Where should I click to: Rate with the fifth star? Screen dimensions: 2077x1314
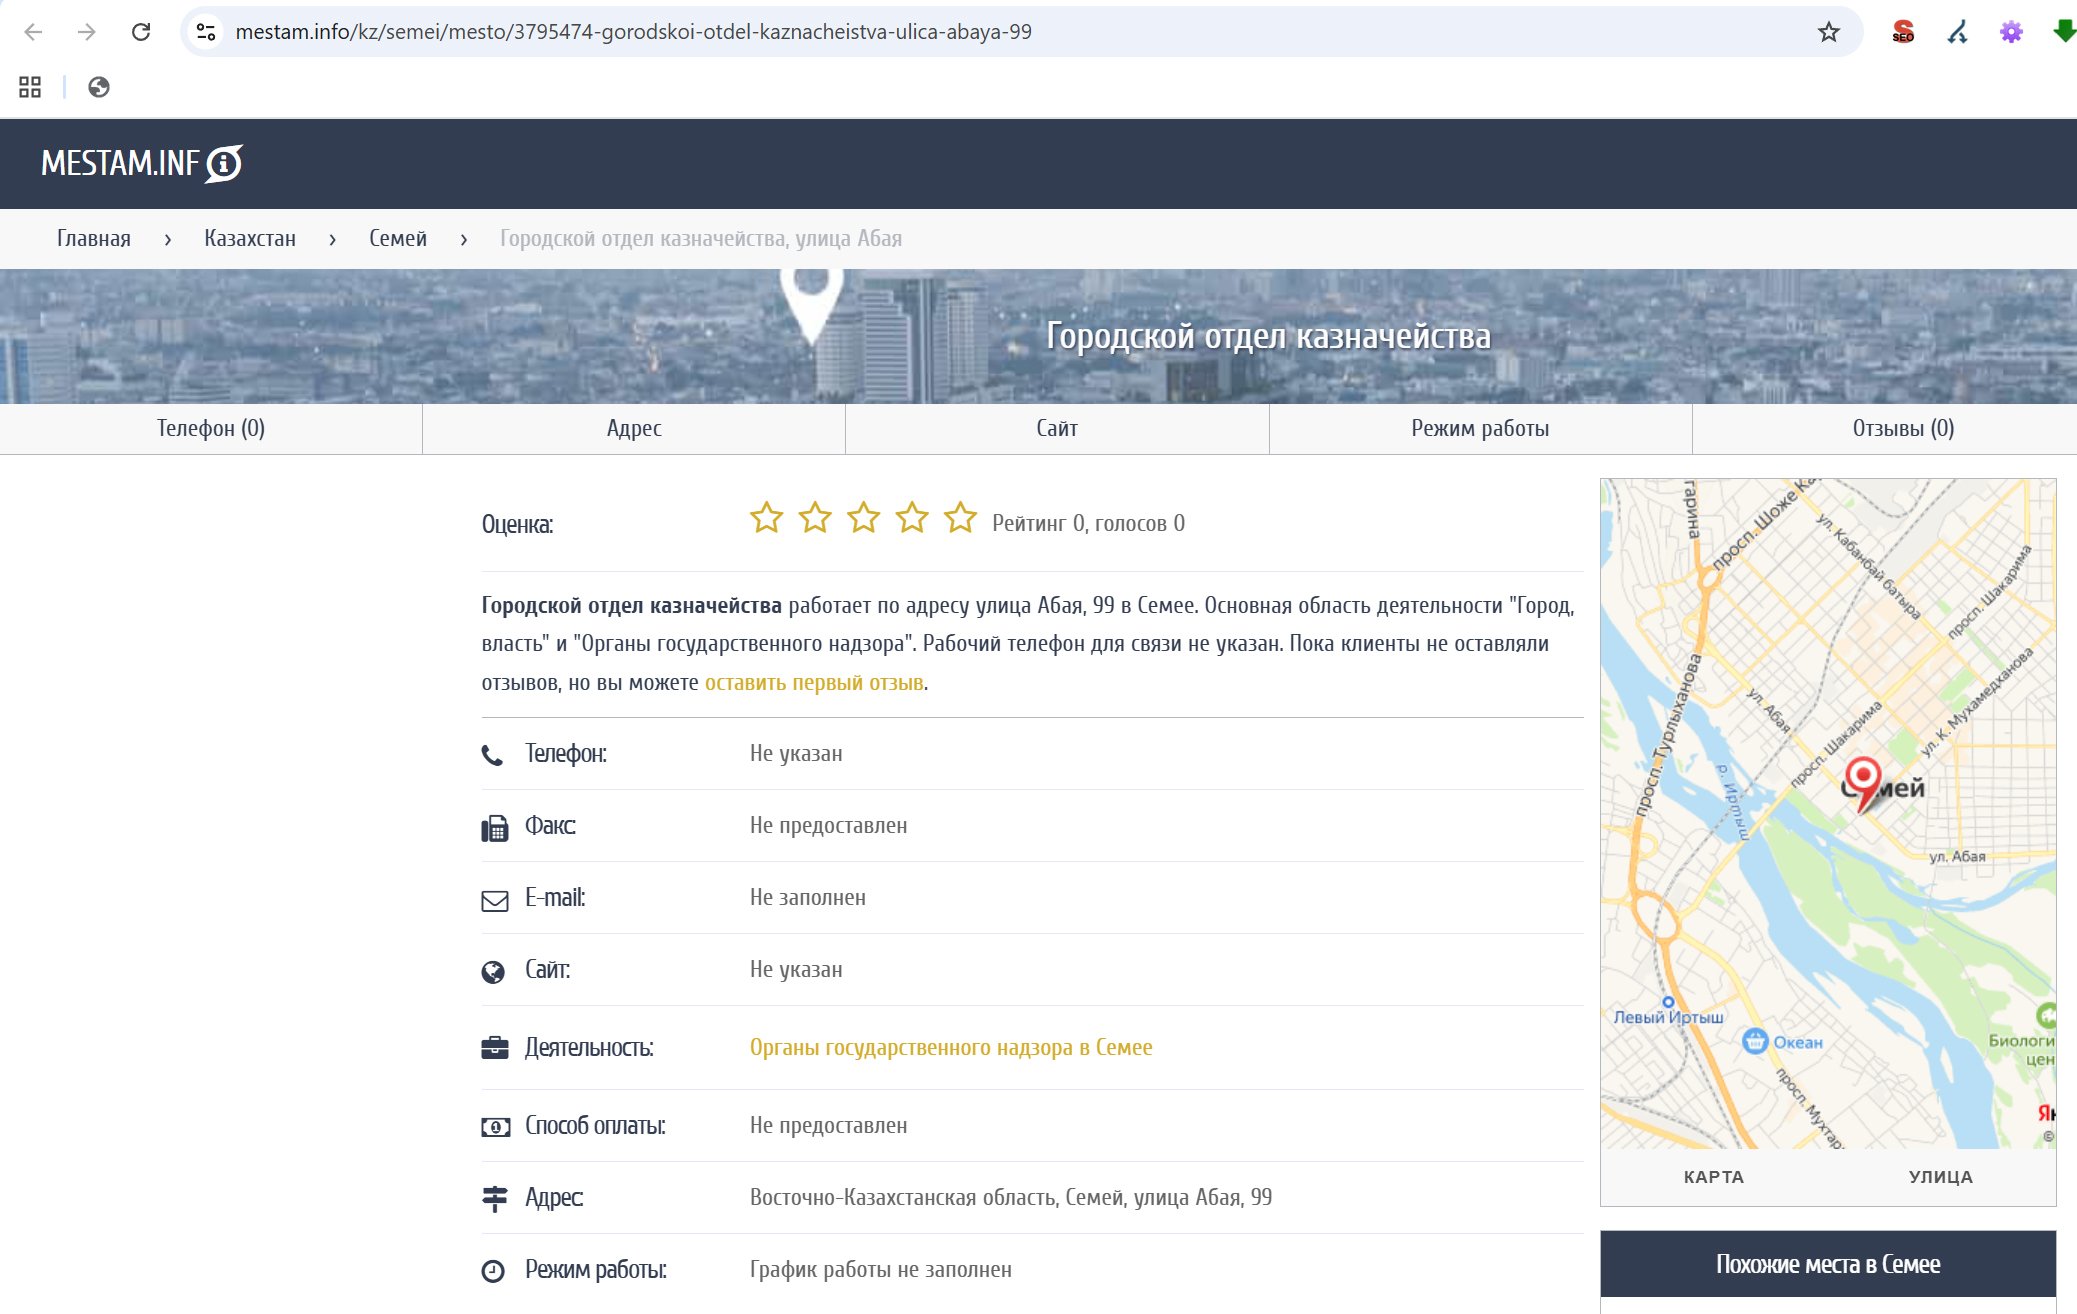coord(960,518)
